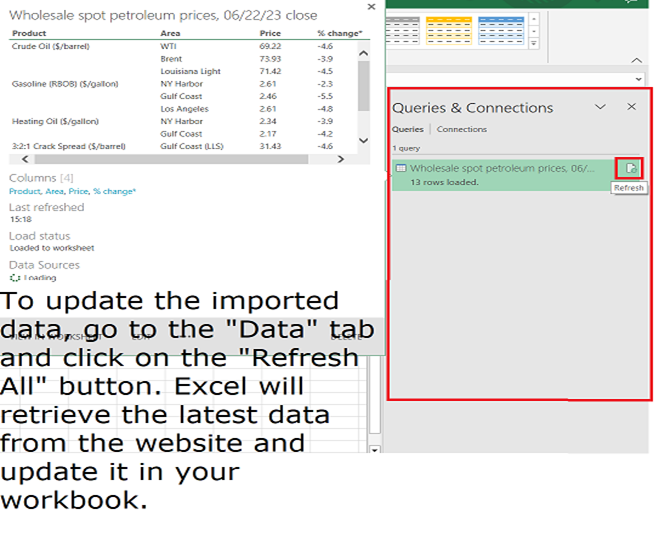Click the Price column header
This screenshot has height=552, width=659.
[x=270, y=33]
